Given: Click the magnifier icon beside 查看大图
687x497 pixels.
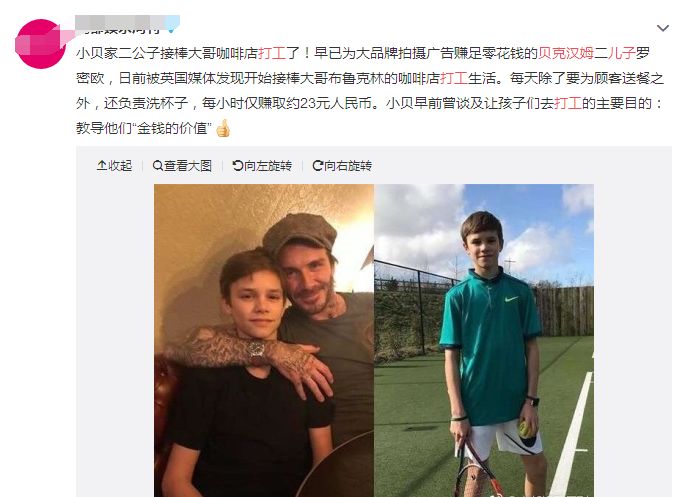Looking at the screenshot, I should click(157, 166).
